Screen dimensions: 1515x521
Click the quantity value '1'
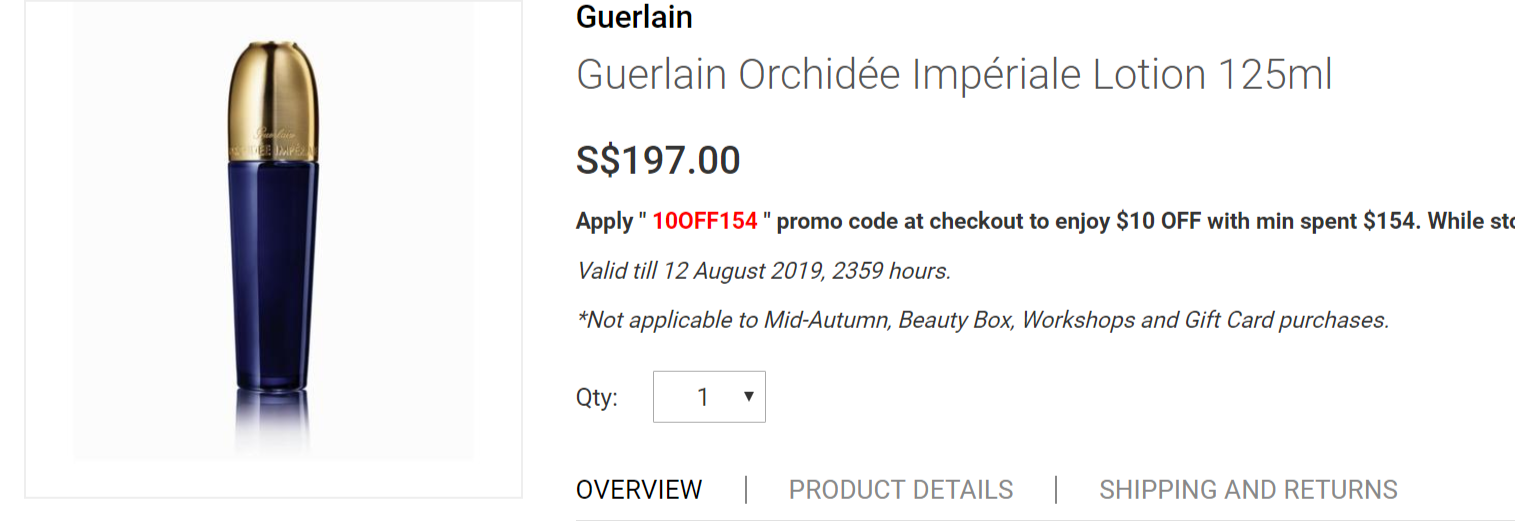click(703, 398)
